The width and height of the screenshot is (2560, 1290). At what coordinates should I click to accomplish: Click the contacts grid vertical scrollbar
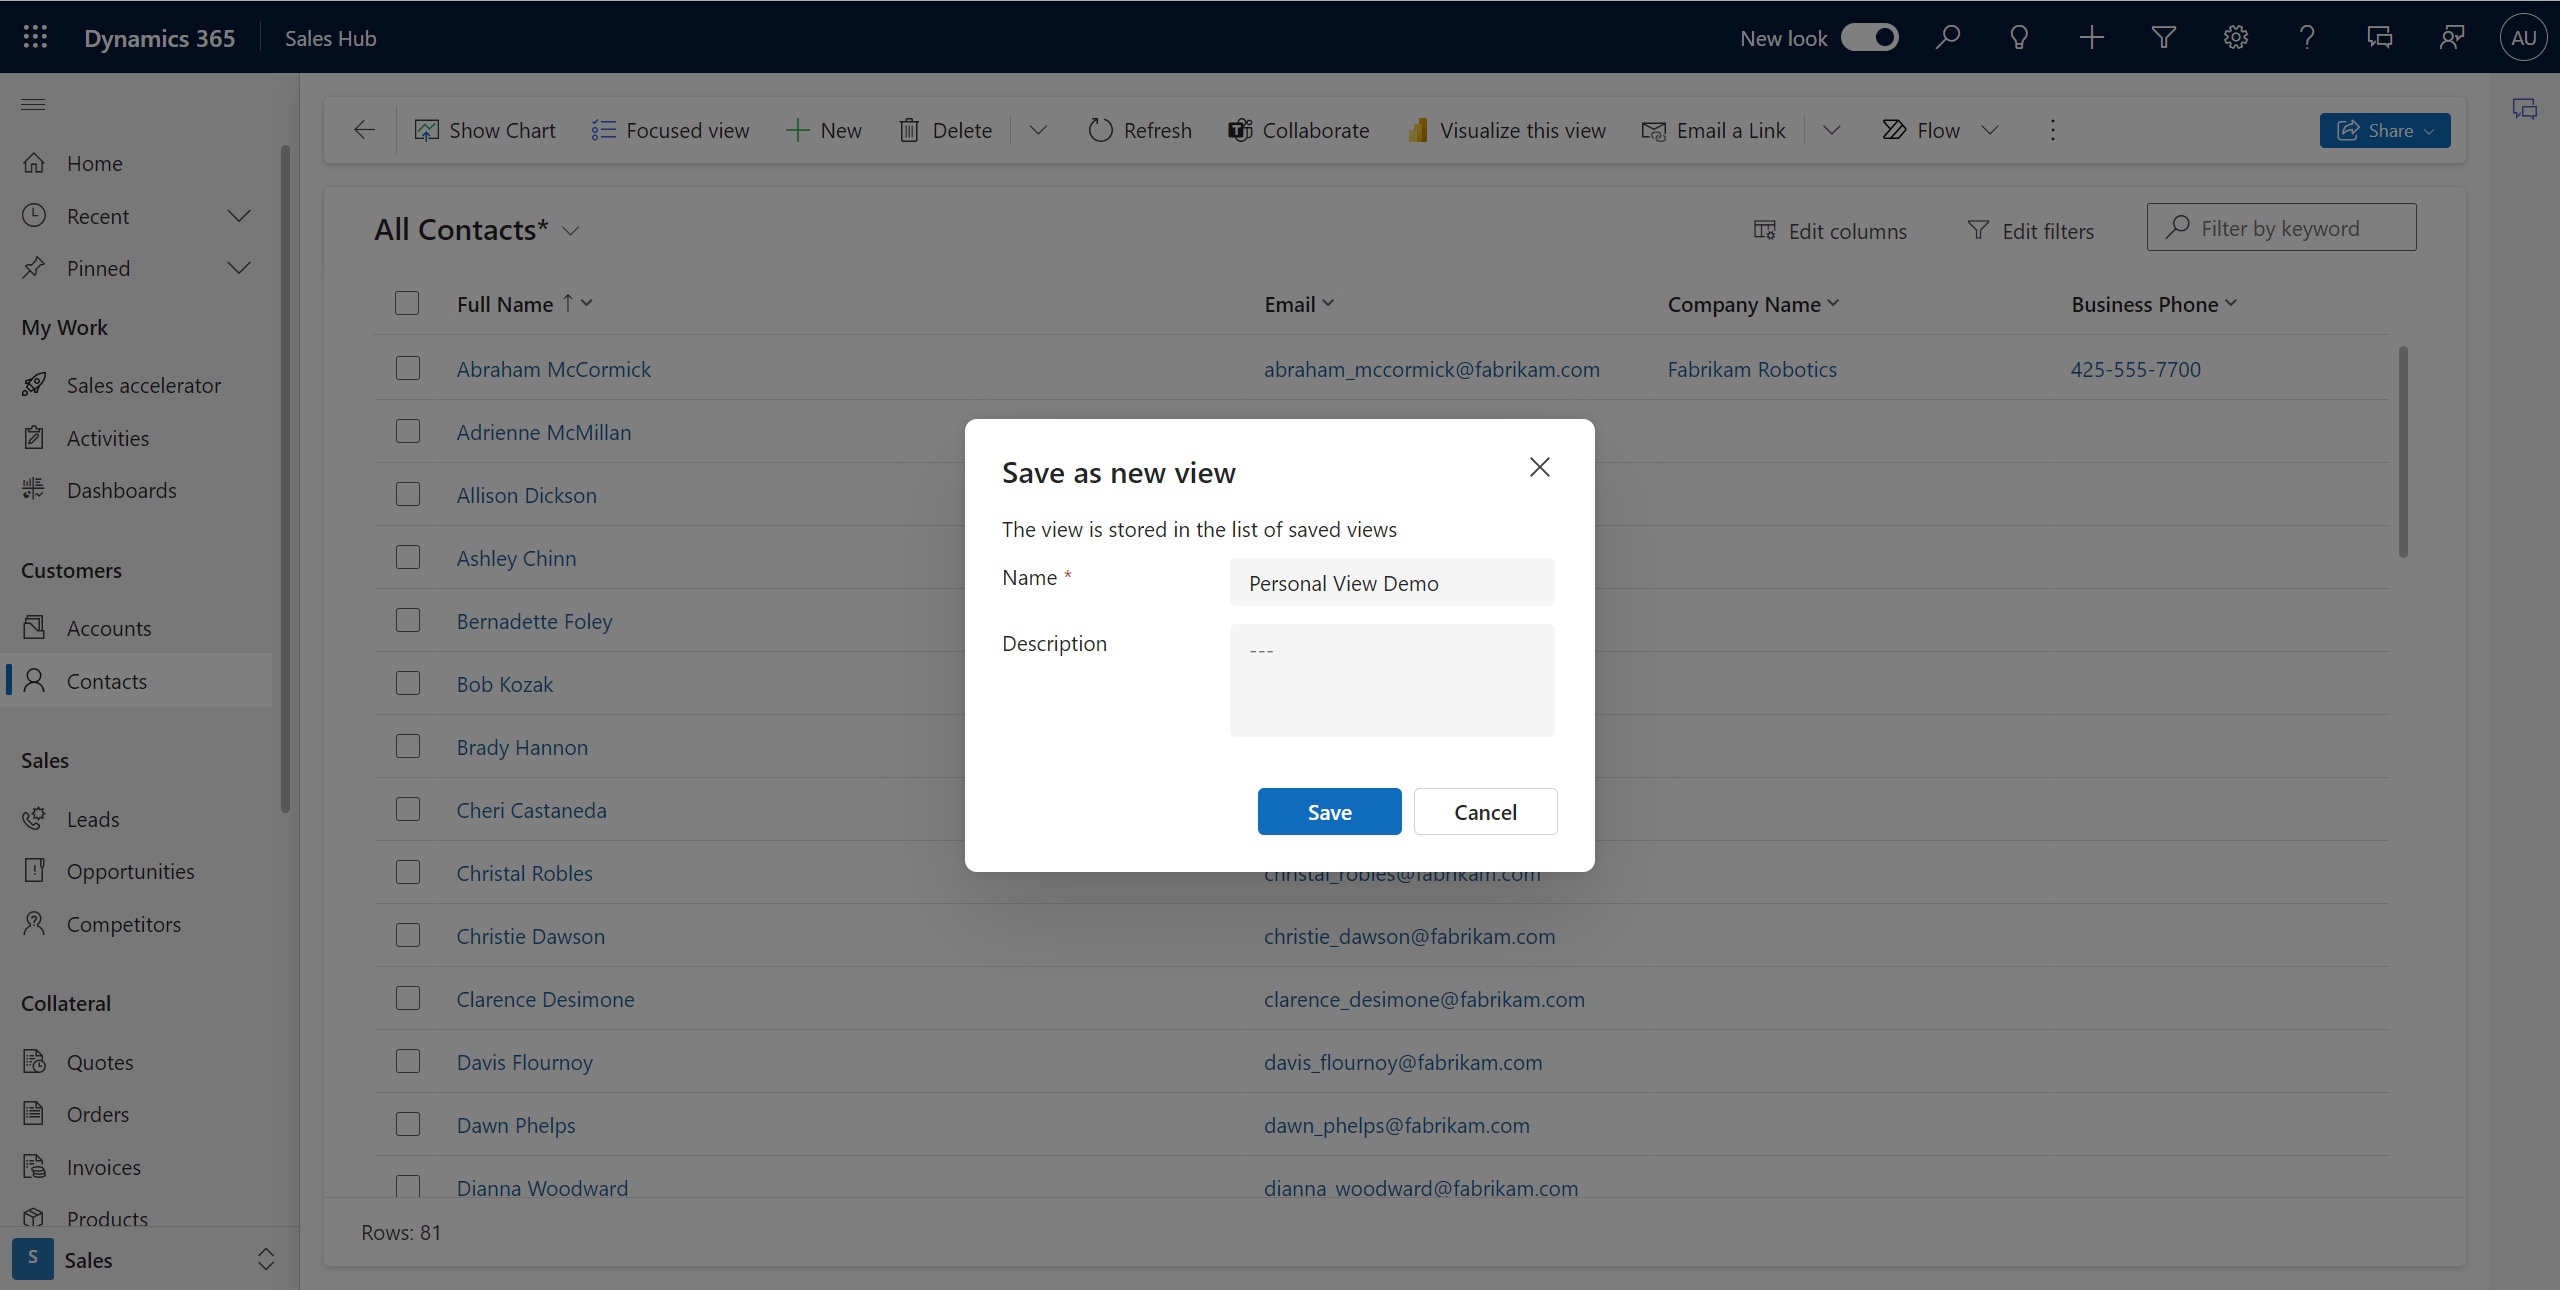pos(2402,452)
